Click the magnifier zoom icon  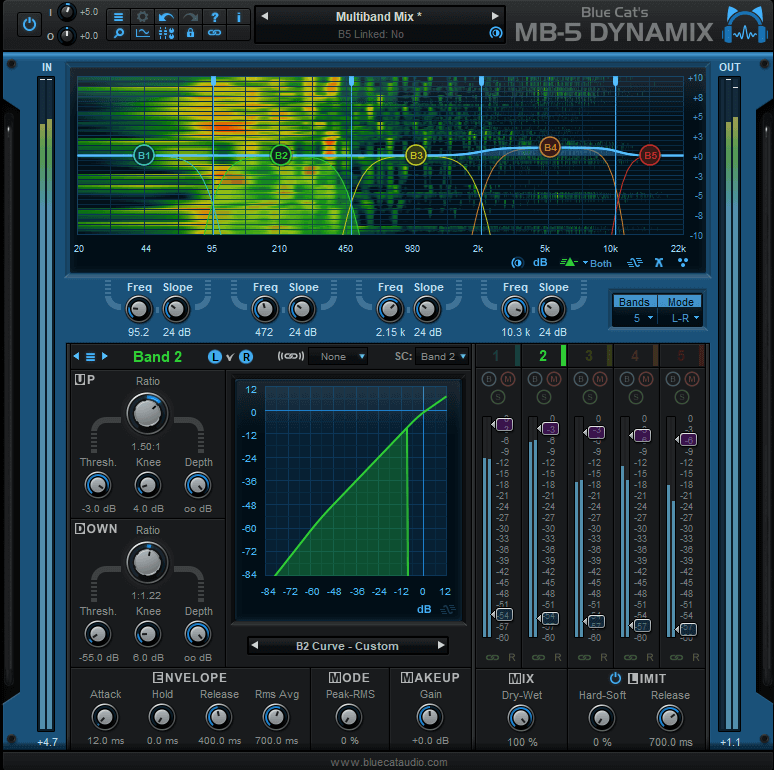point(118,33)
